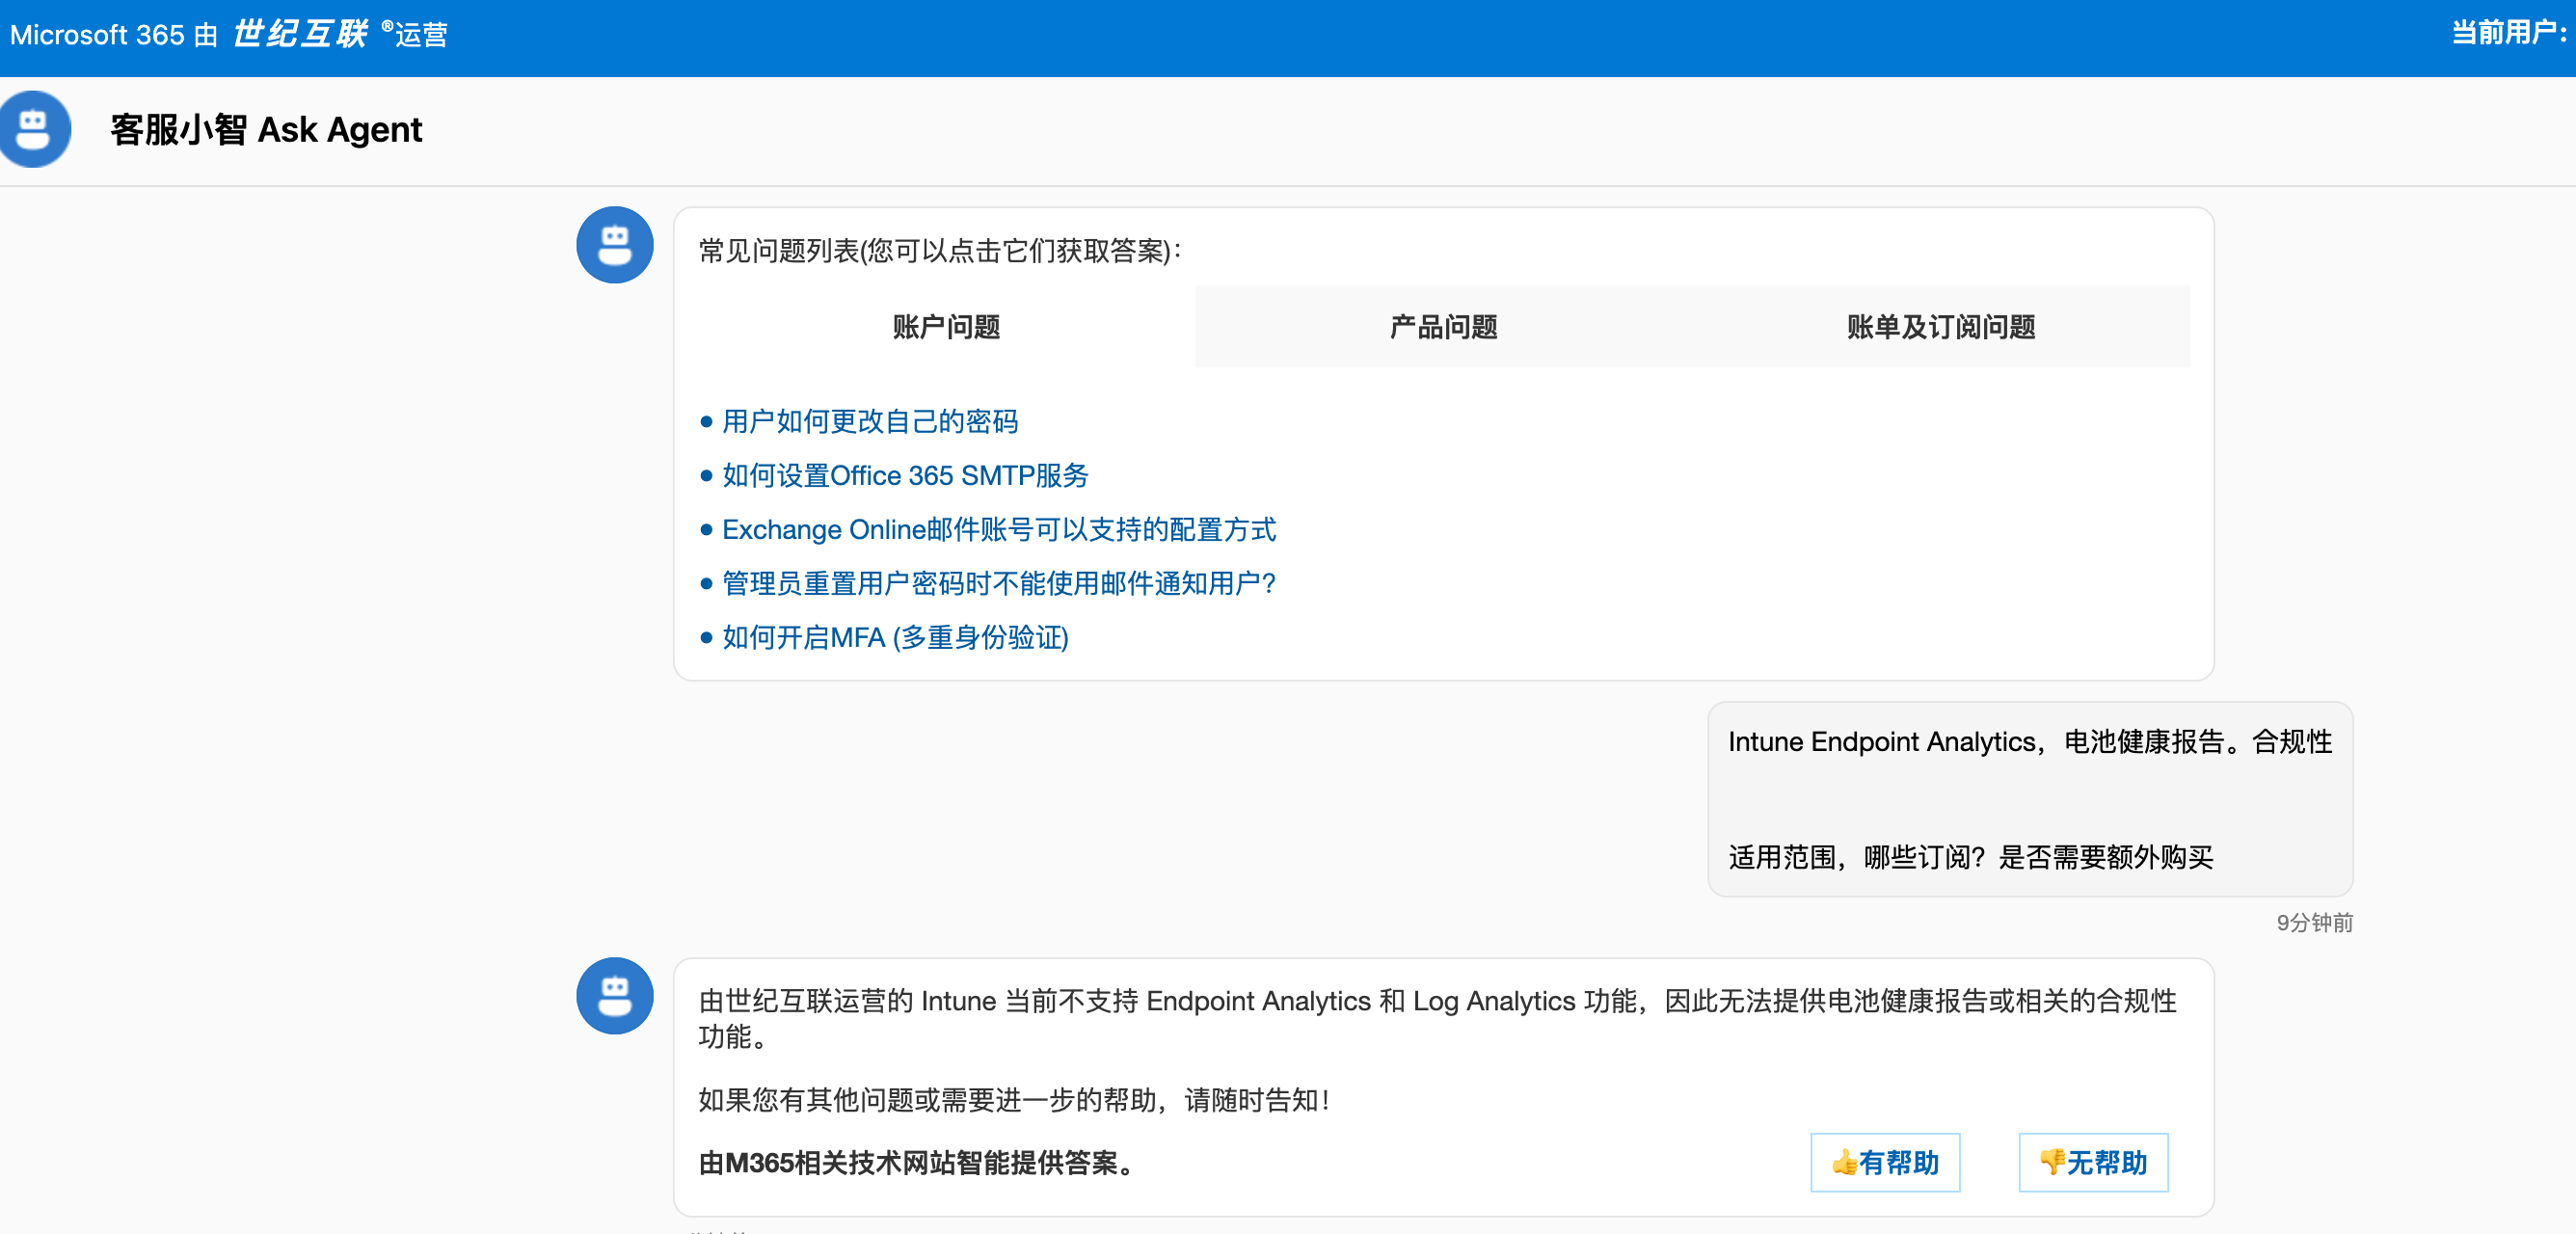Select the 账户问题 tab
Screen dimensions: 2576x1234
[x=946, y=327]
